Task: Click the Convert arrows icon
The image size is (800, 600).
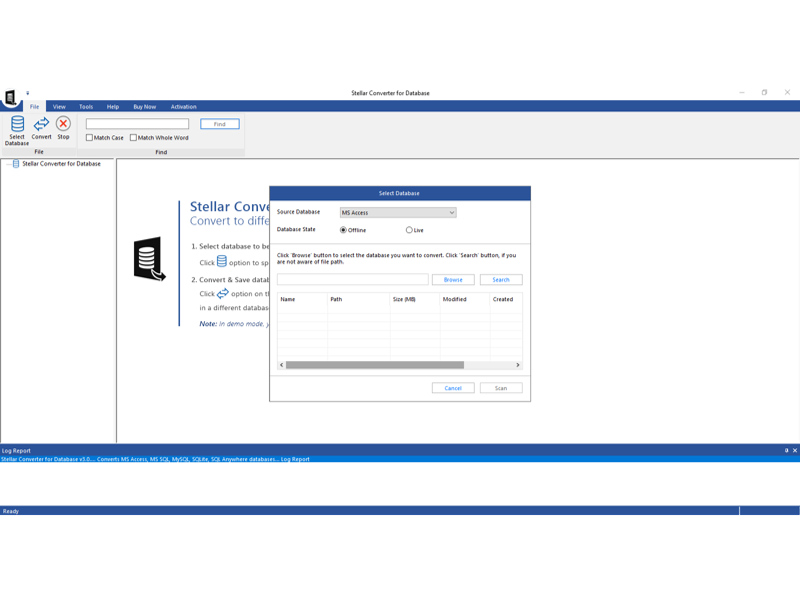Action: click(x=41, y=124)
